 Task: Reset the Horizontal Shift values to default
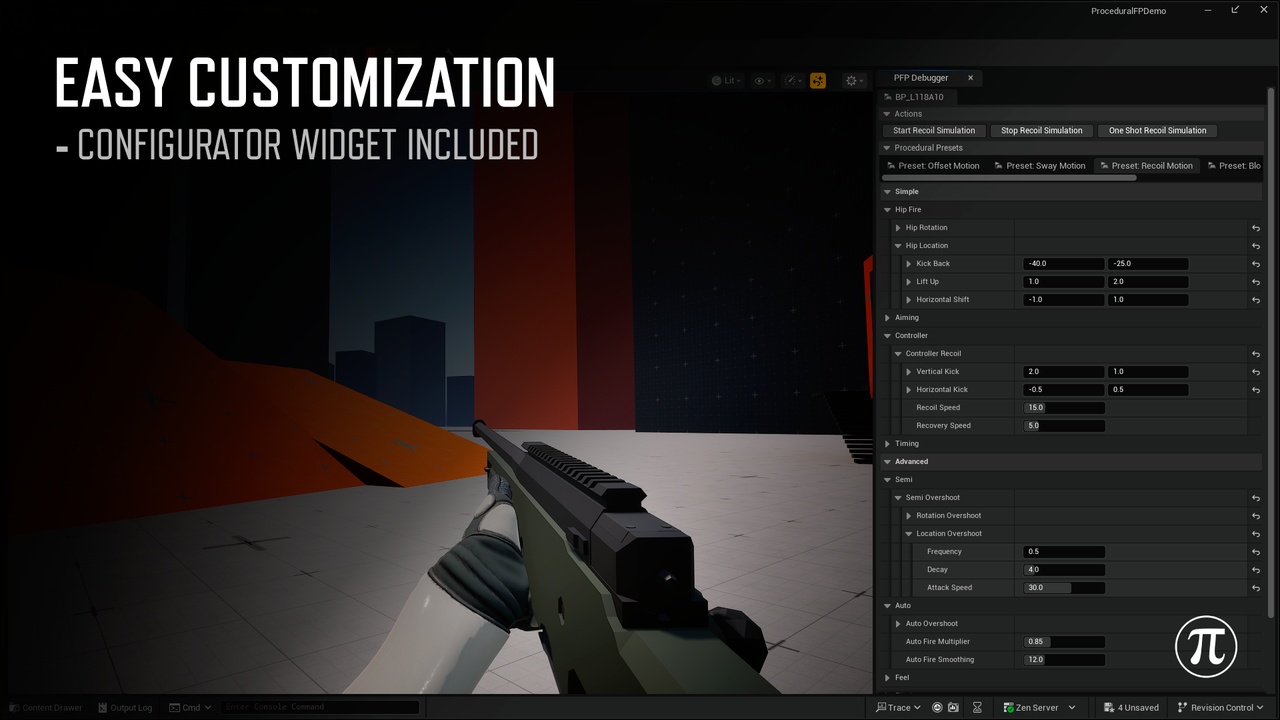[1256, 300]
